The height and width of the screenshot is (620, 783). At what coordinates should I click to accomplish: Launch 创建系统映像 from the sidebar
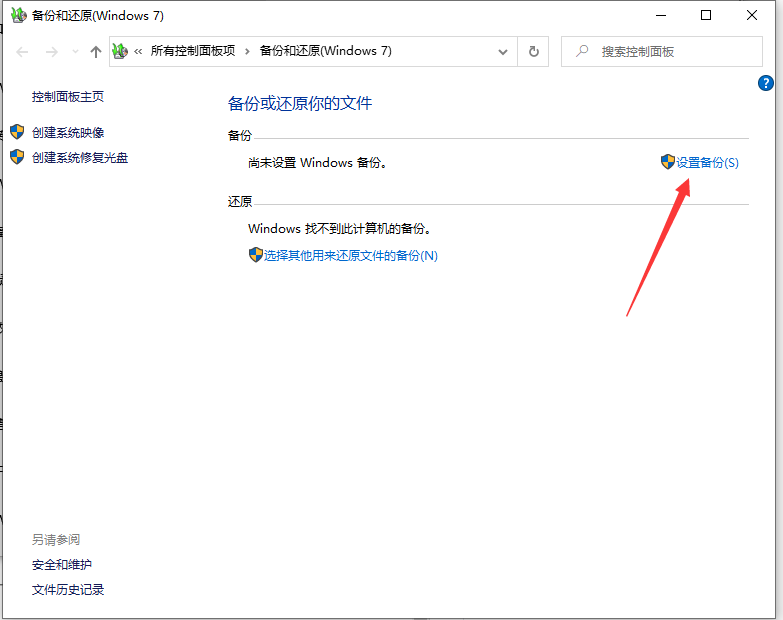[x=68, y=132]
